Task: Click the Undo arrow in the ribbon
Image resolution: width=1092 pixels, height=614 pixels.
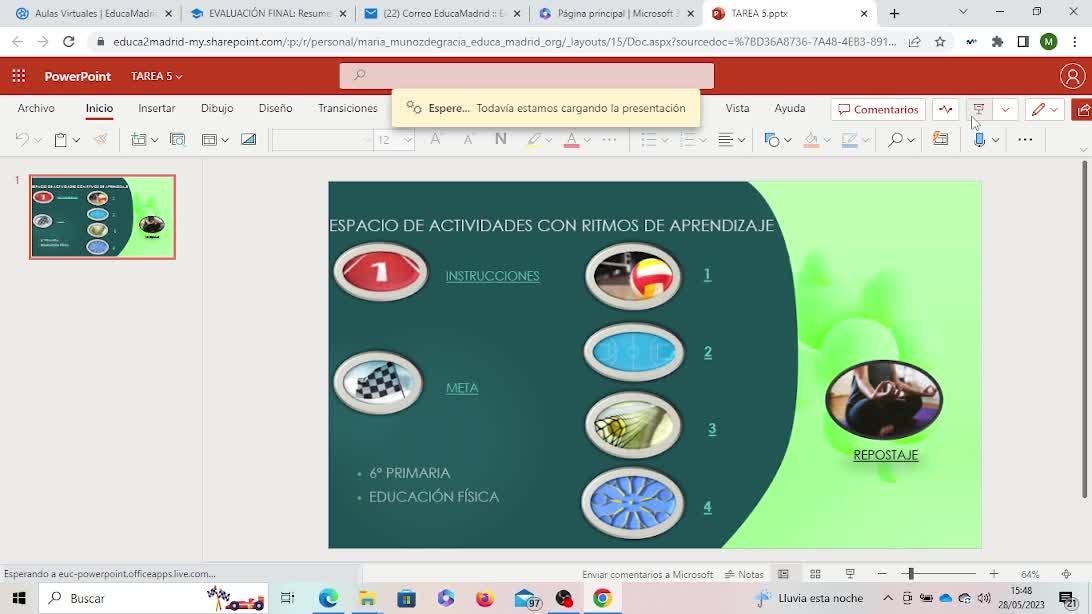Action: 22,140
